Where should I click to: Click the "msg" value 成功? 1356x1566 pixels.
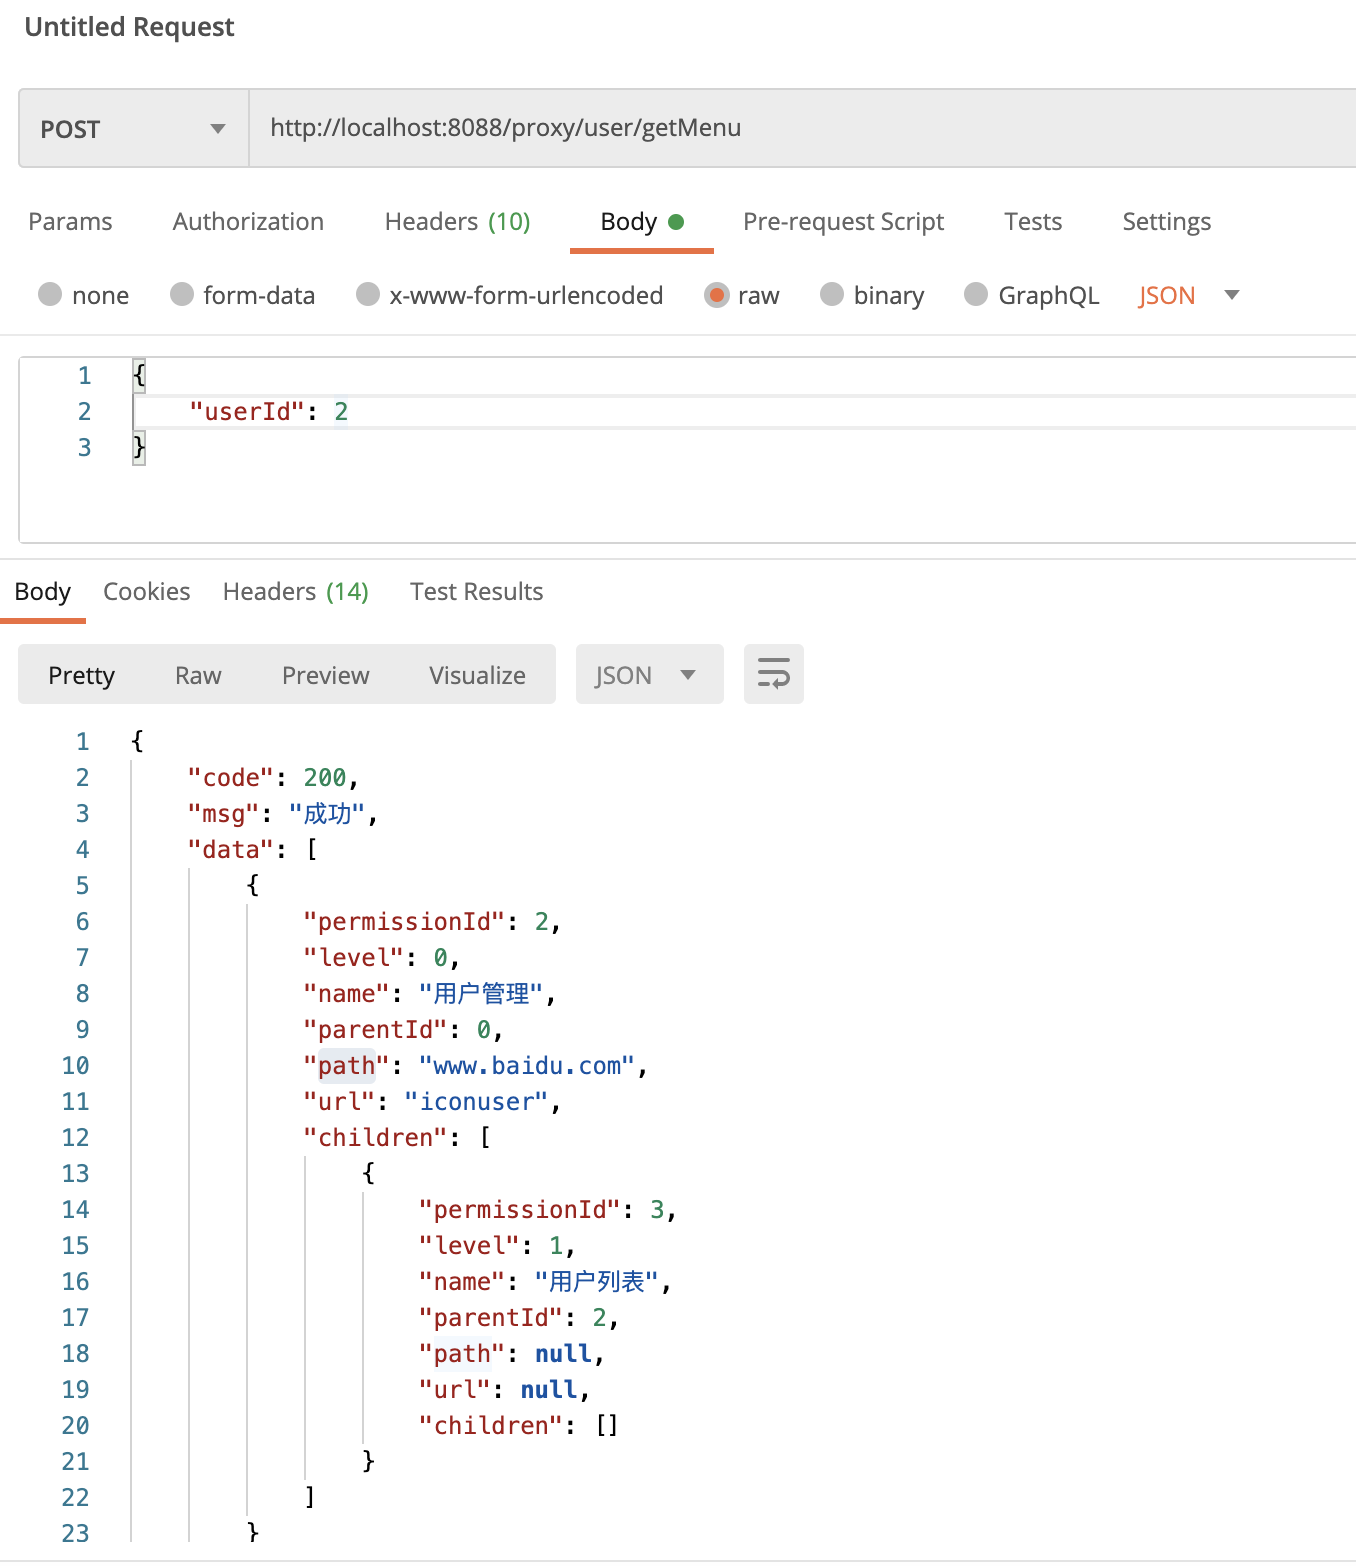click(327, 813)
